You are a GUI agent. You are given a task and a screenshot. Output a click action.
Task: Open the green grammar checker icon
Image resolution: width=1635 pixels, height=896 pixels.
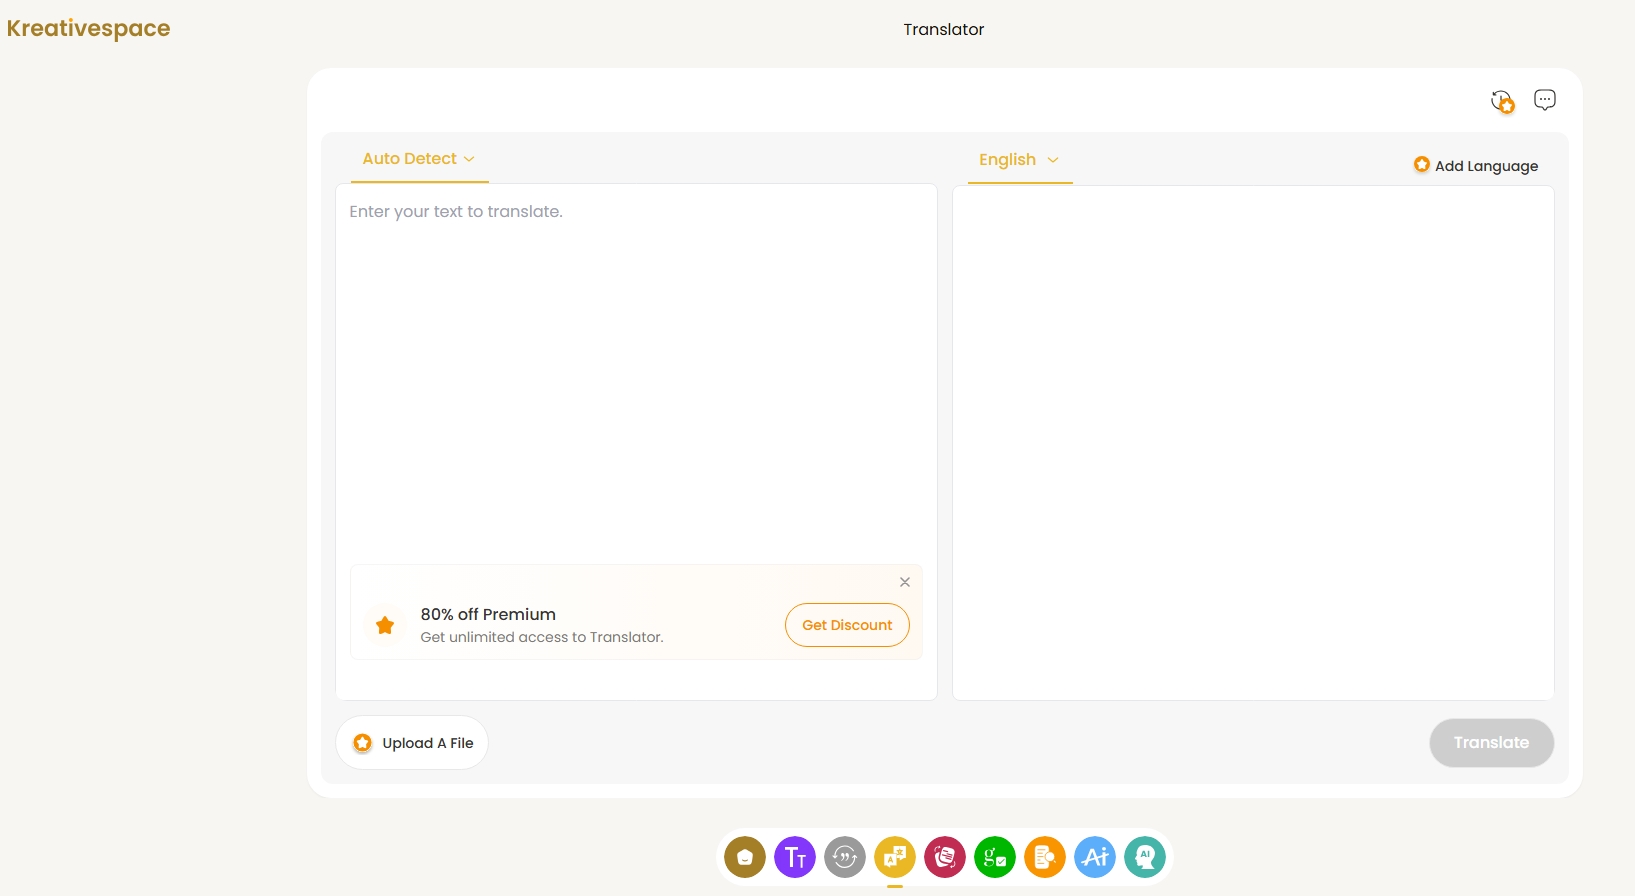tap(995, 857)
